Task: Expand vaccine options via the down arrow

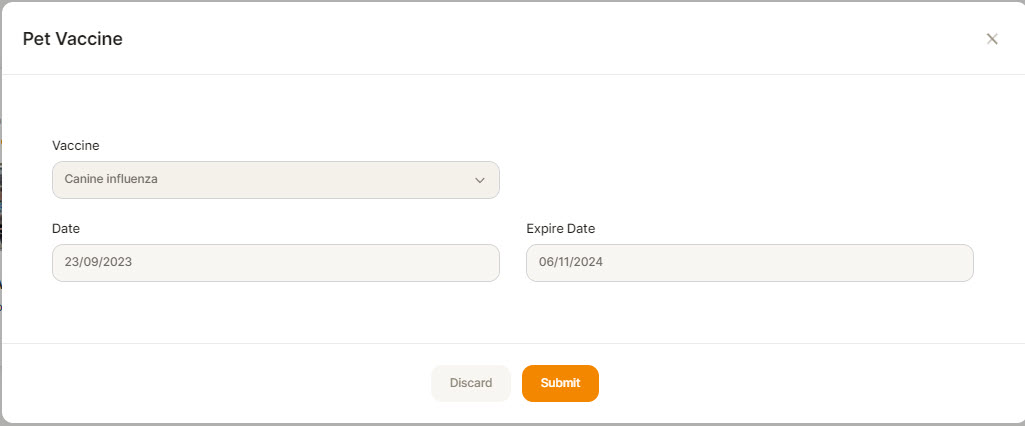Action: click(x=480, y=180)
